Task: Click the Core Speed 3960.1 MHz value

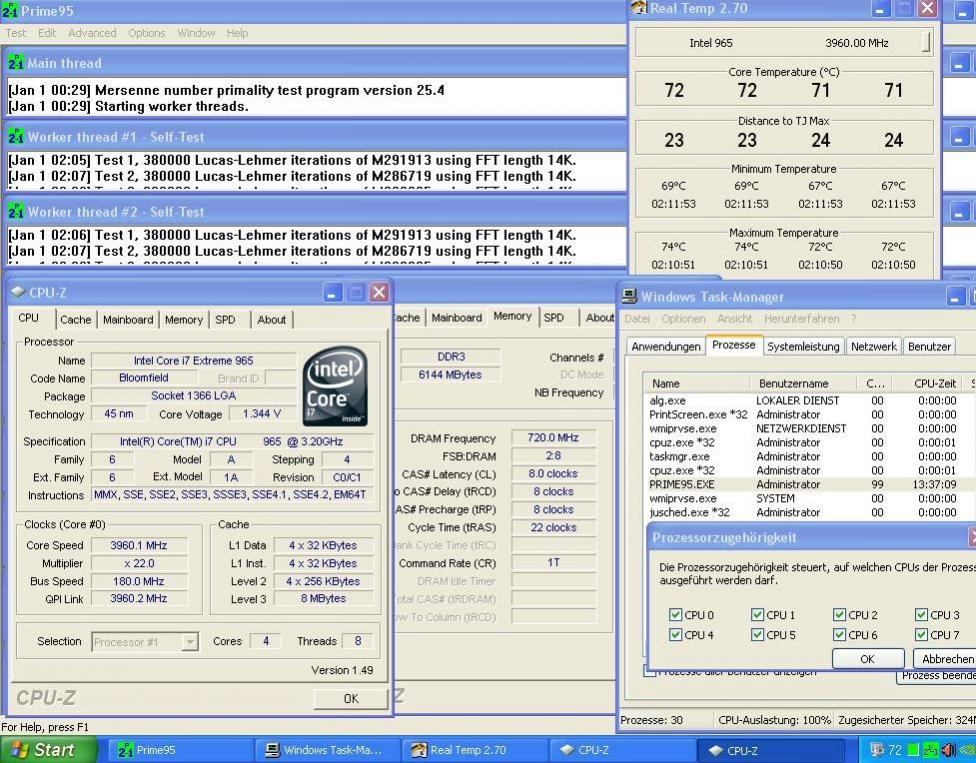Action: [x=139, y=545]
